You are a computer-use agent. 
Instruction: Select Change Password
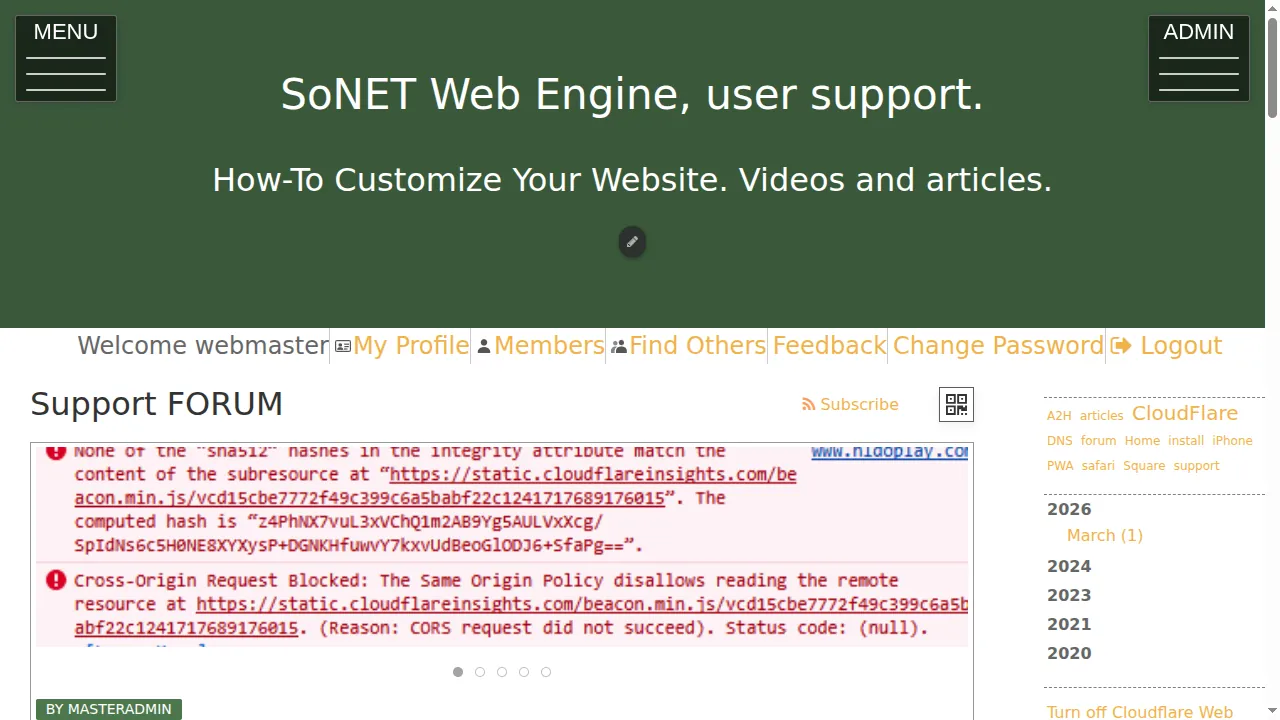998,346
